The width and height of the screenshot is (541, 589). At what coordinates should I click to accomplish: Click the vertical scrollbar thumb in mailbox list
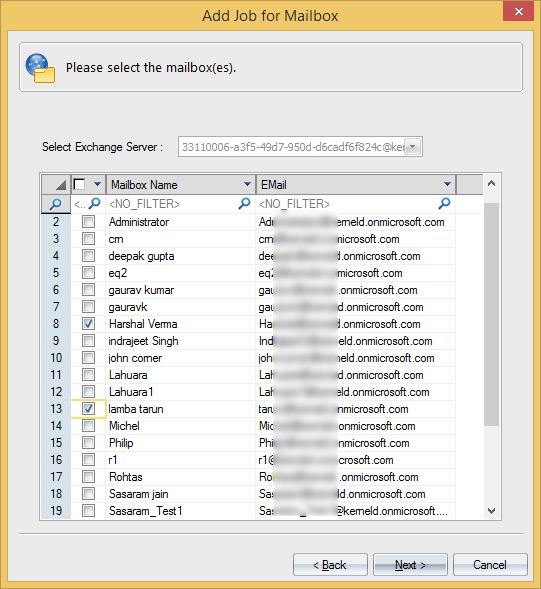pyautogui.click(x=491, y=314)
